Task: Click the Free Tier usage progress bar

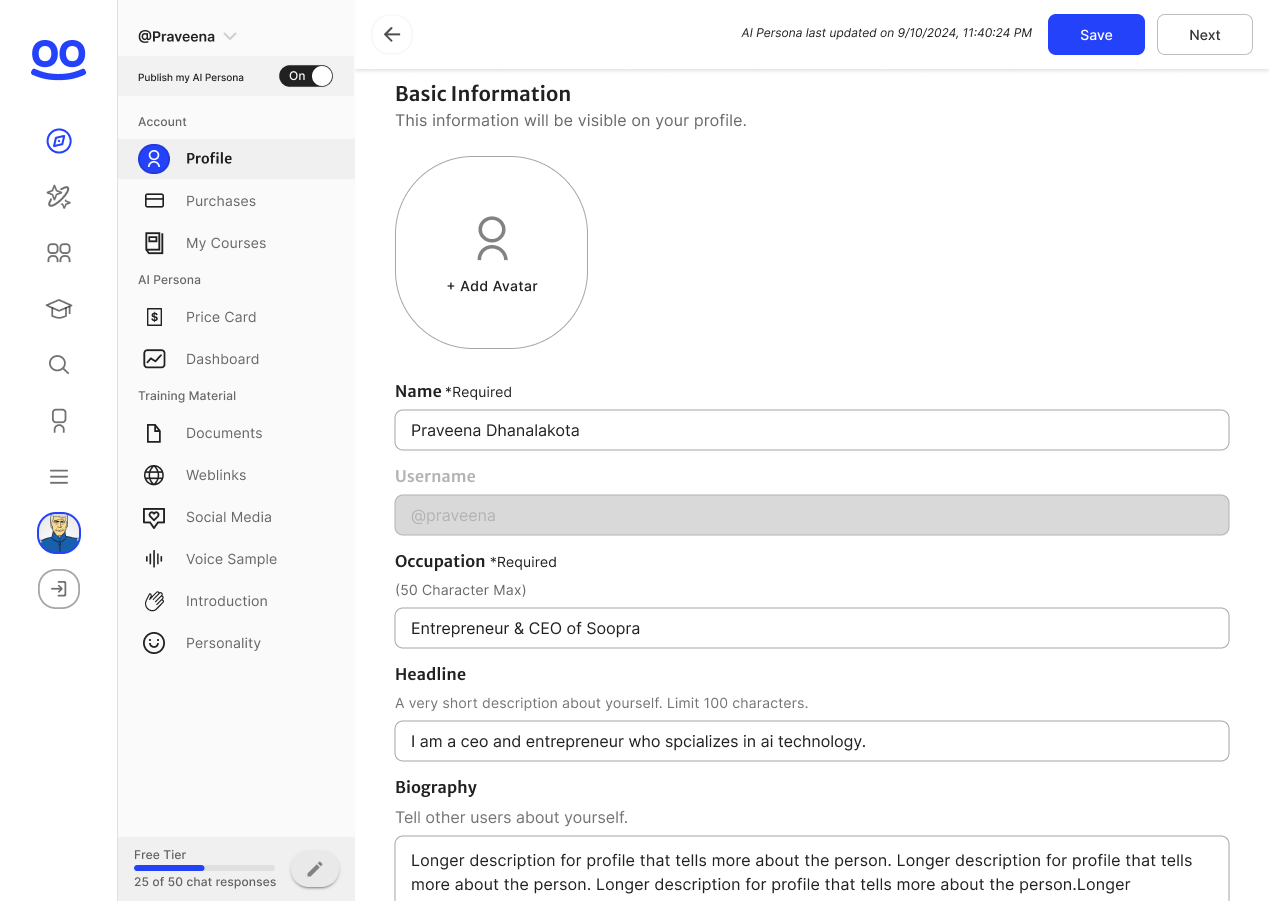Action: [204, 868]
